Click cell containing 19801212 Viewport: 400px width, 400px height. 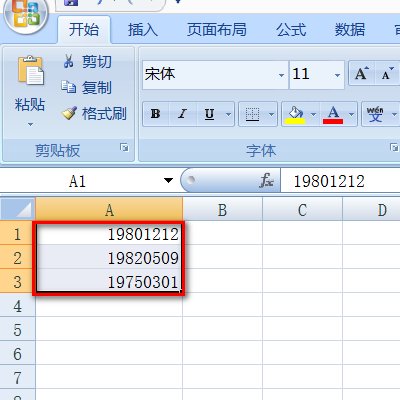109,234
